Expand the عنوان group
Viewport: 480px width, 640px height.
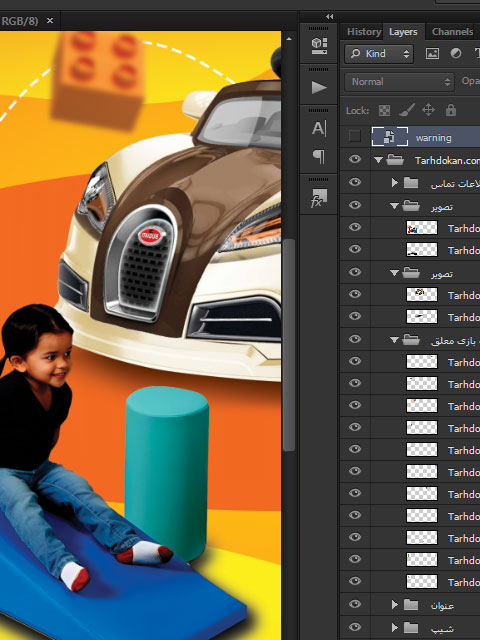(x=394, y=604)
